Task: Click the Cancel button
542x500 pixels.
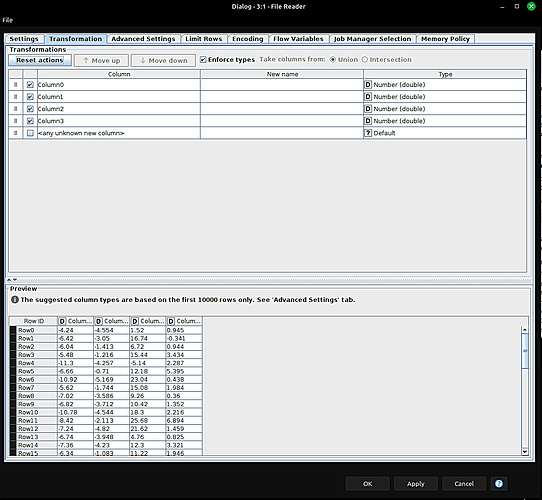Action: pyautogui.click(x=464, y=484)
